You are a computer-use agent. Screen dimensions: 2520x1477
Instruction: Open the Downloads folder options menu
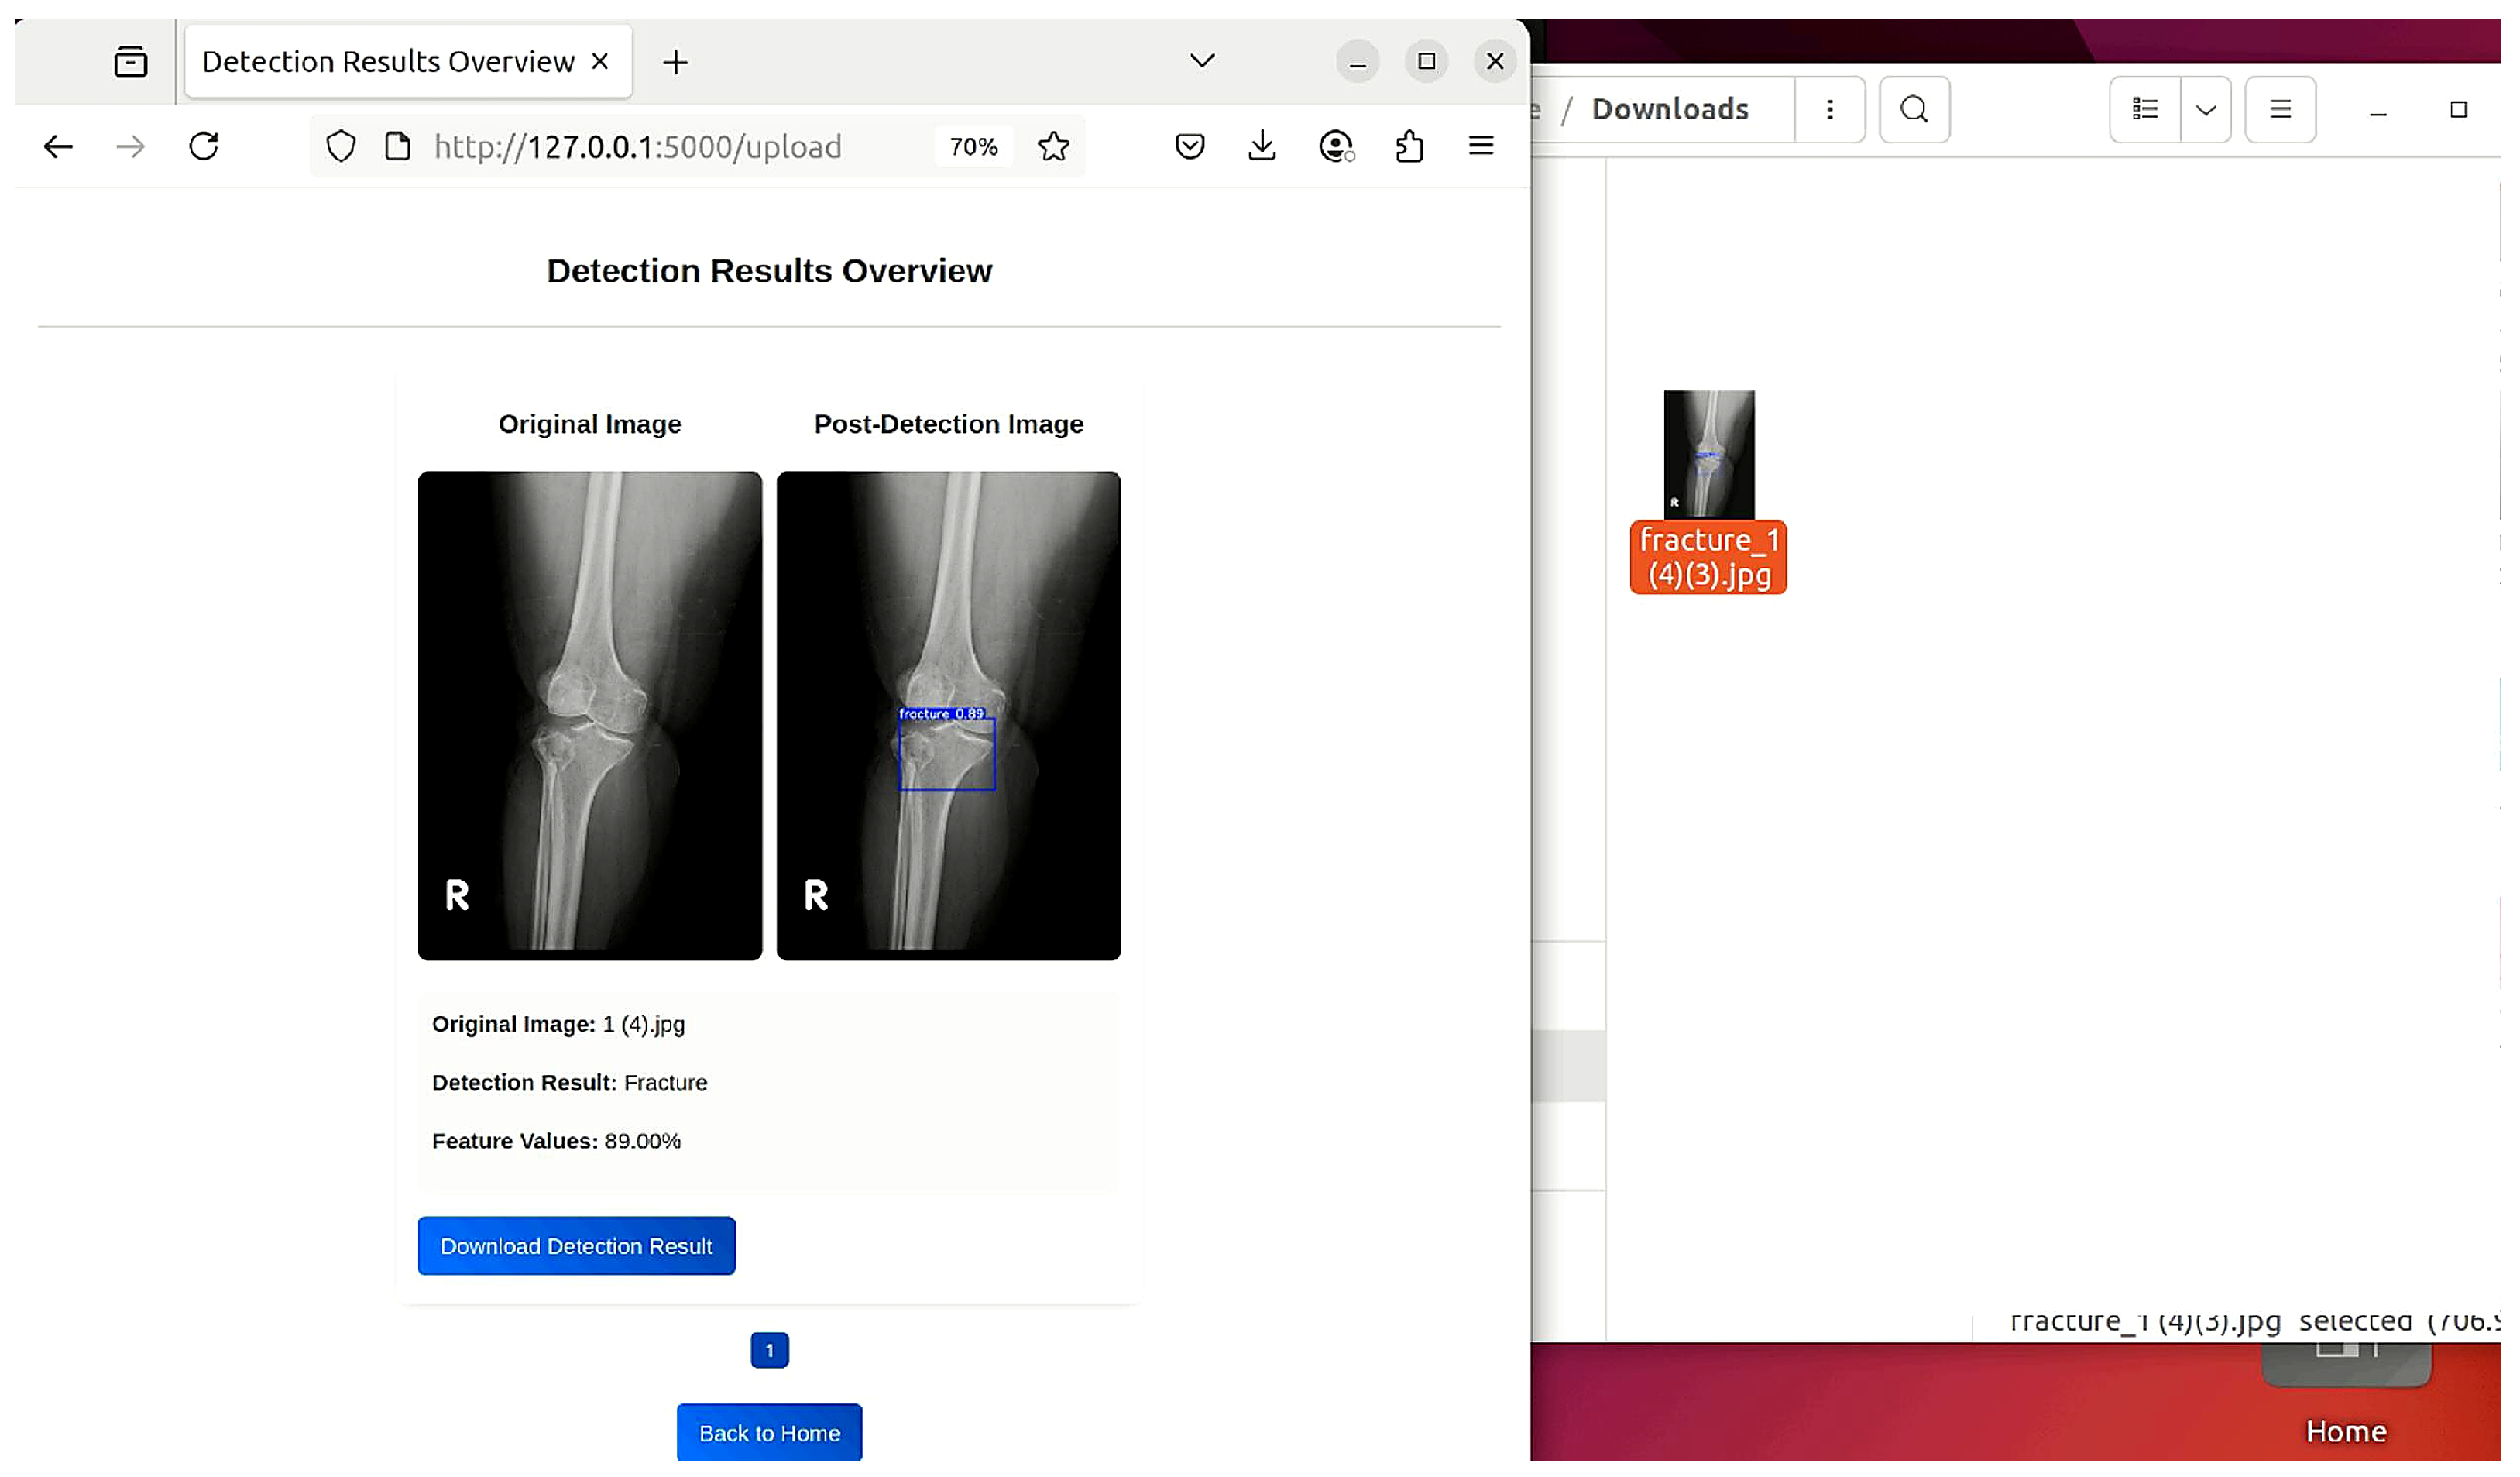tap(1830, 109)
